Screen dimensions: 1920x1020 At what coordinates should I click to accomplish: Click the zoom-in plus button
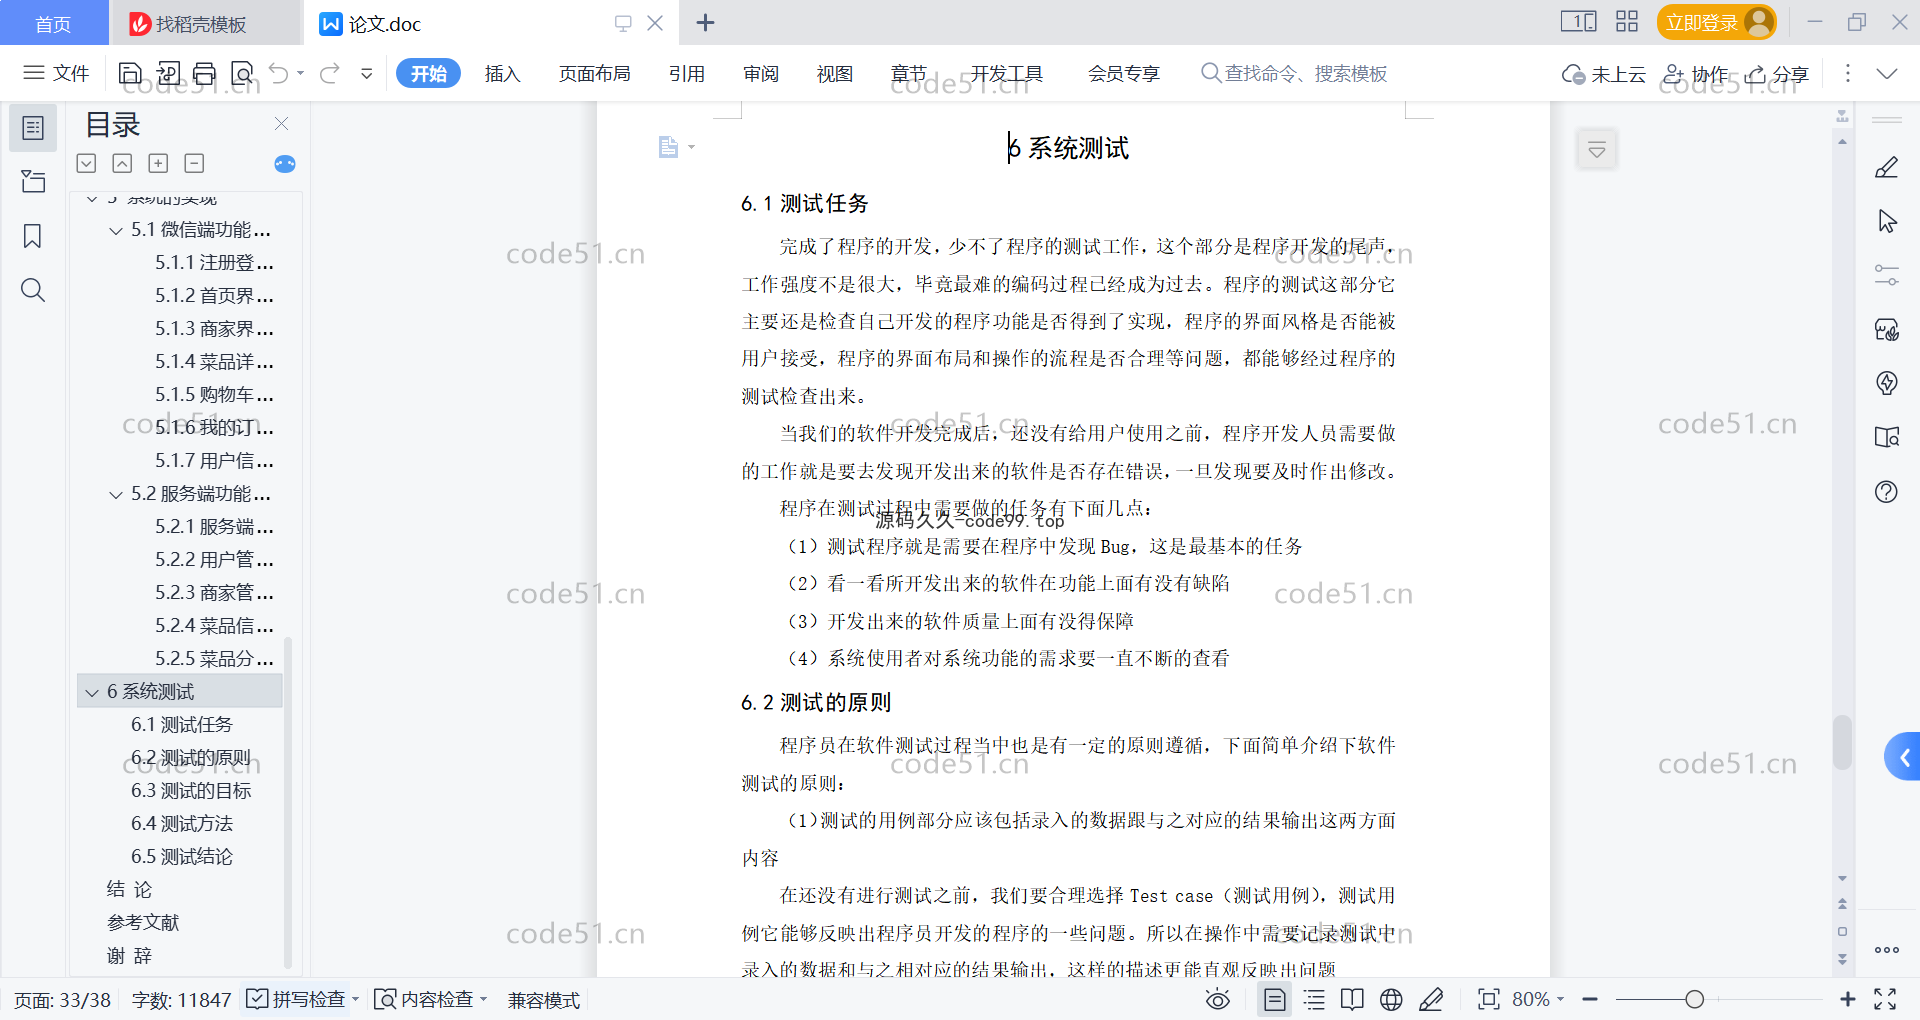tap(1848, 999)
